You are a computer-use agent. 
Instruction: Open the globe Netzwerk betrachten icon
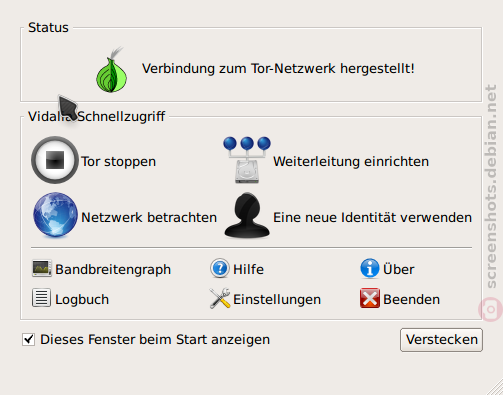click(55, 215)
